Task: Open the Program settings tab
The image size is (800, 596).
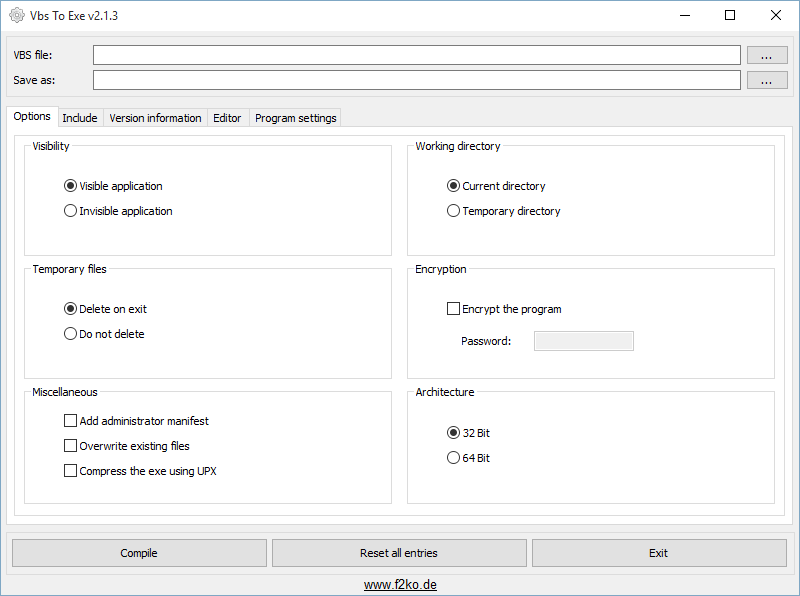Action: tap(295, 118)
